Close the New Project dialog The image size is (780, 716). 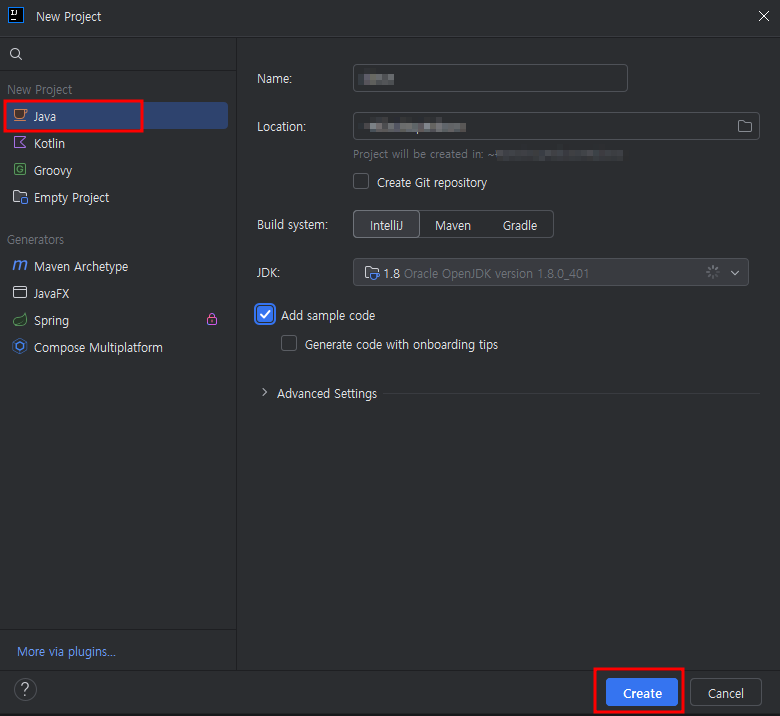pyautogui.click(x=764, y=16)
